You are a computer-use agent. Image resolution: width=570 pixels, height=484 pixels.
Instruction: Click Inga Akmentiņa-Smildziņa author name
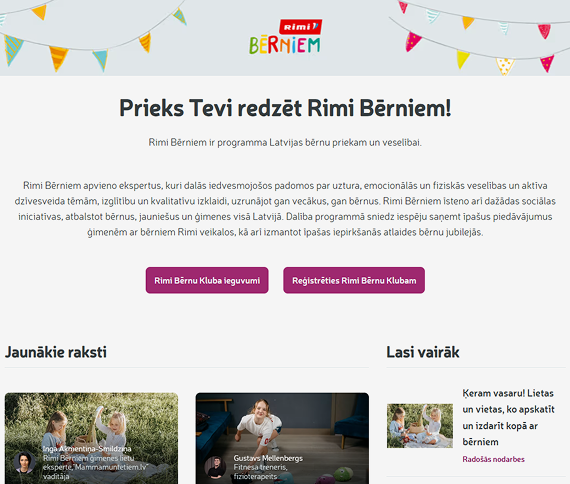click(x=87, y=449)
